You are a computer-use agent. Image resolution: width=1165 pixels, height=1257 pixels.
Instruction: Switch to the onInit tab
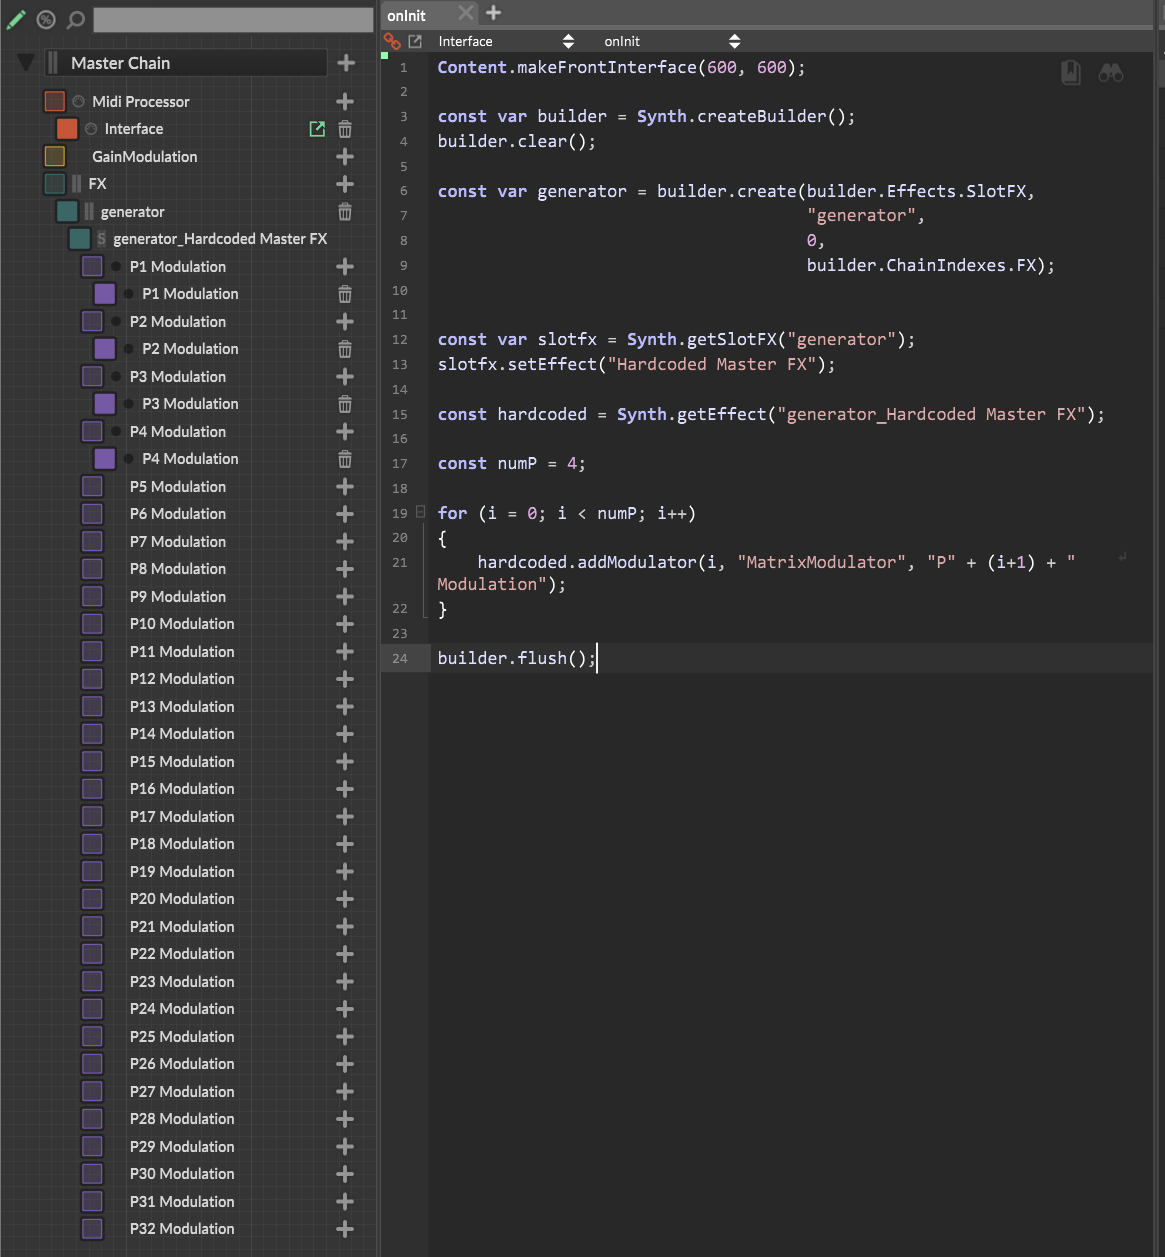point(406,15)
